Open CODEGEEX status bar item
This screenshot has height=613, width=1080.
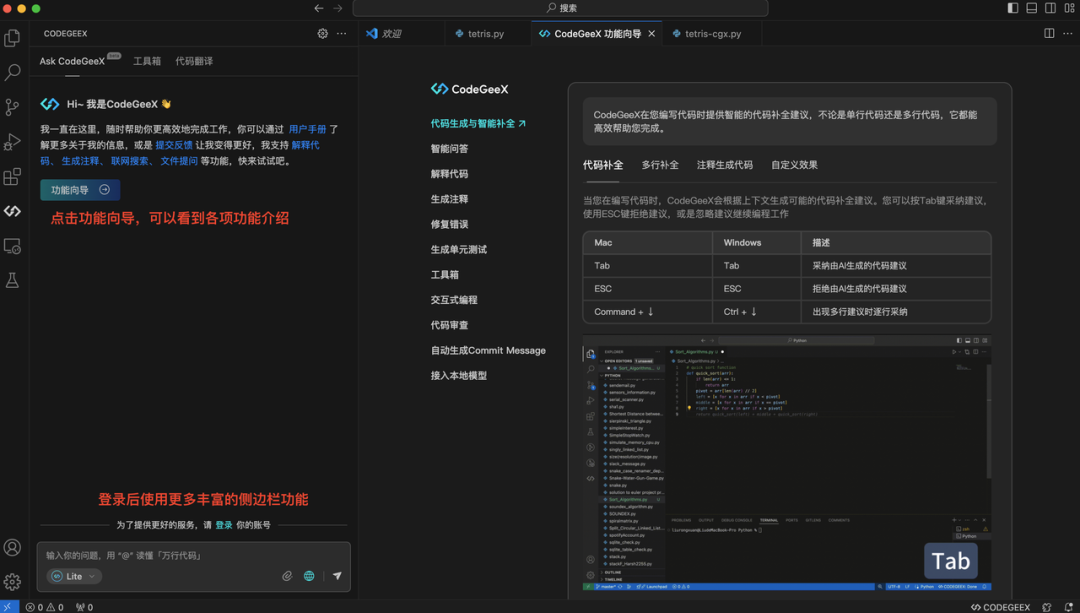click(x=1000, y=607)
